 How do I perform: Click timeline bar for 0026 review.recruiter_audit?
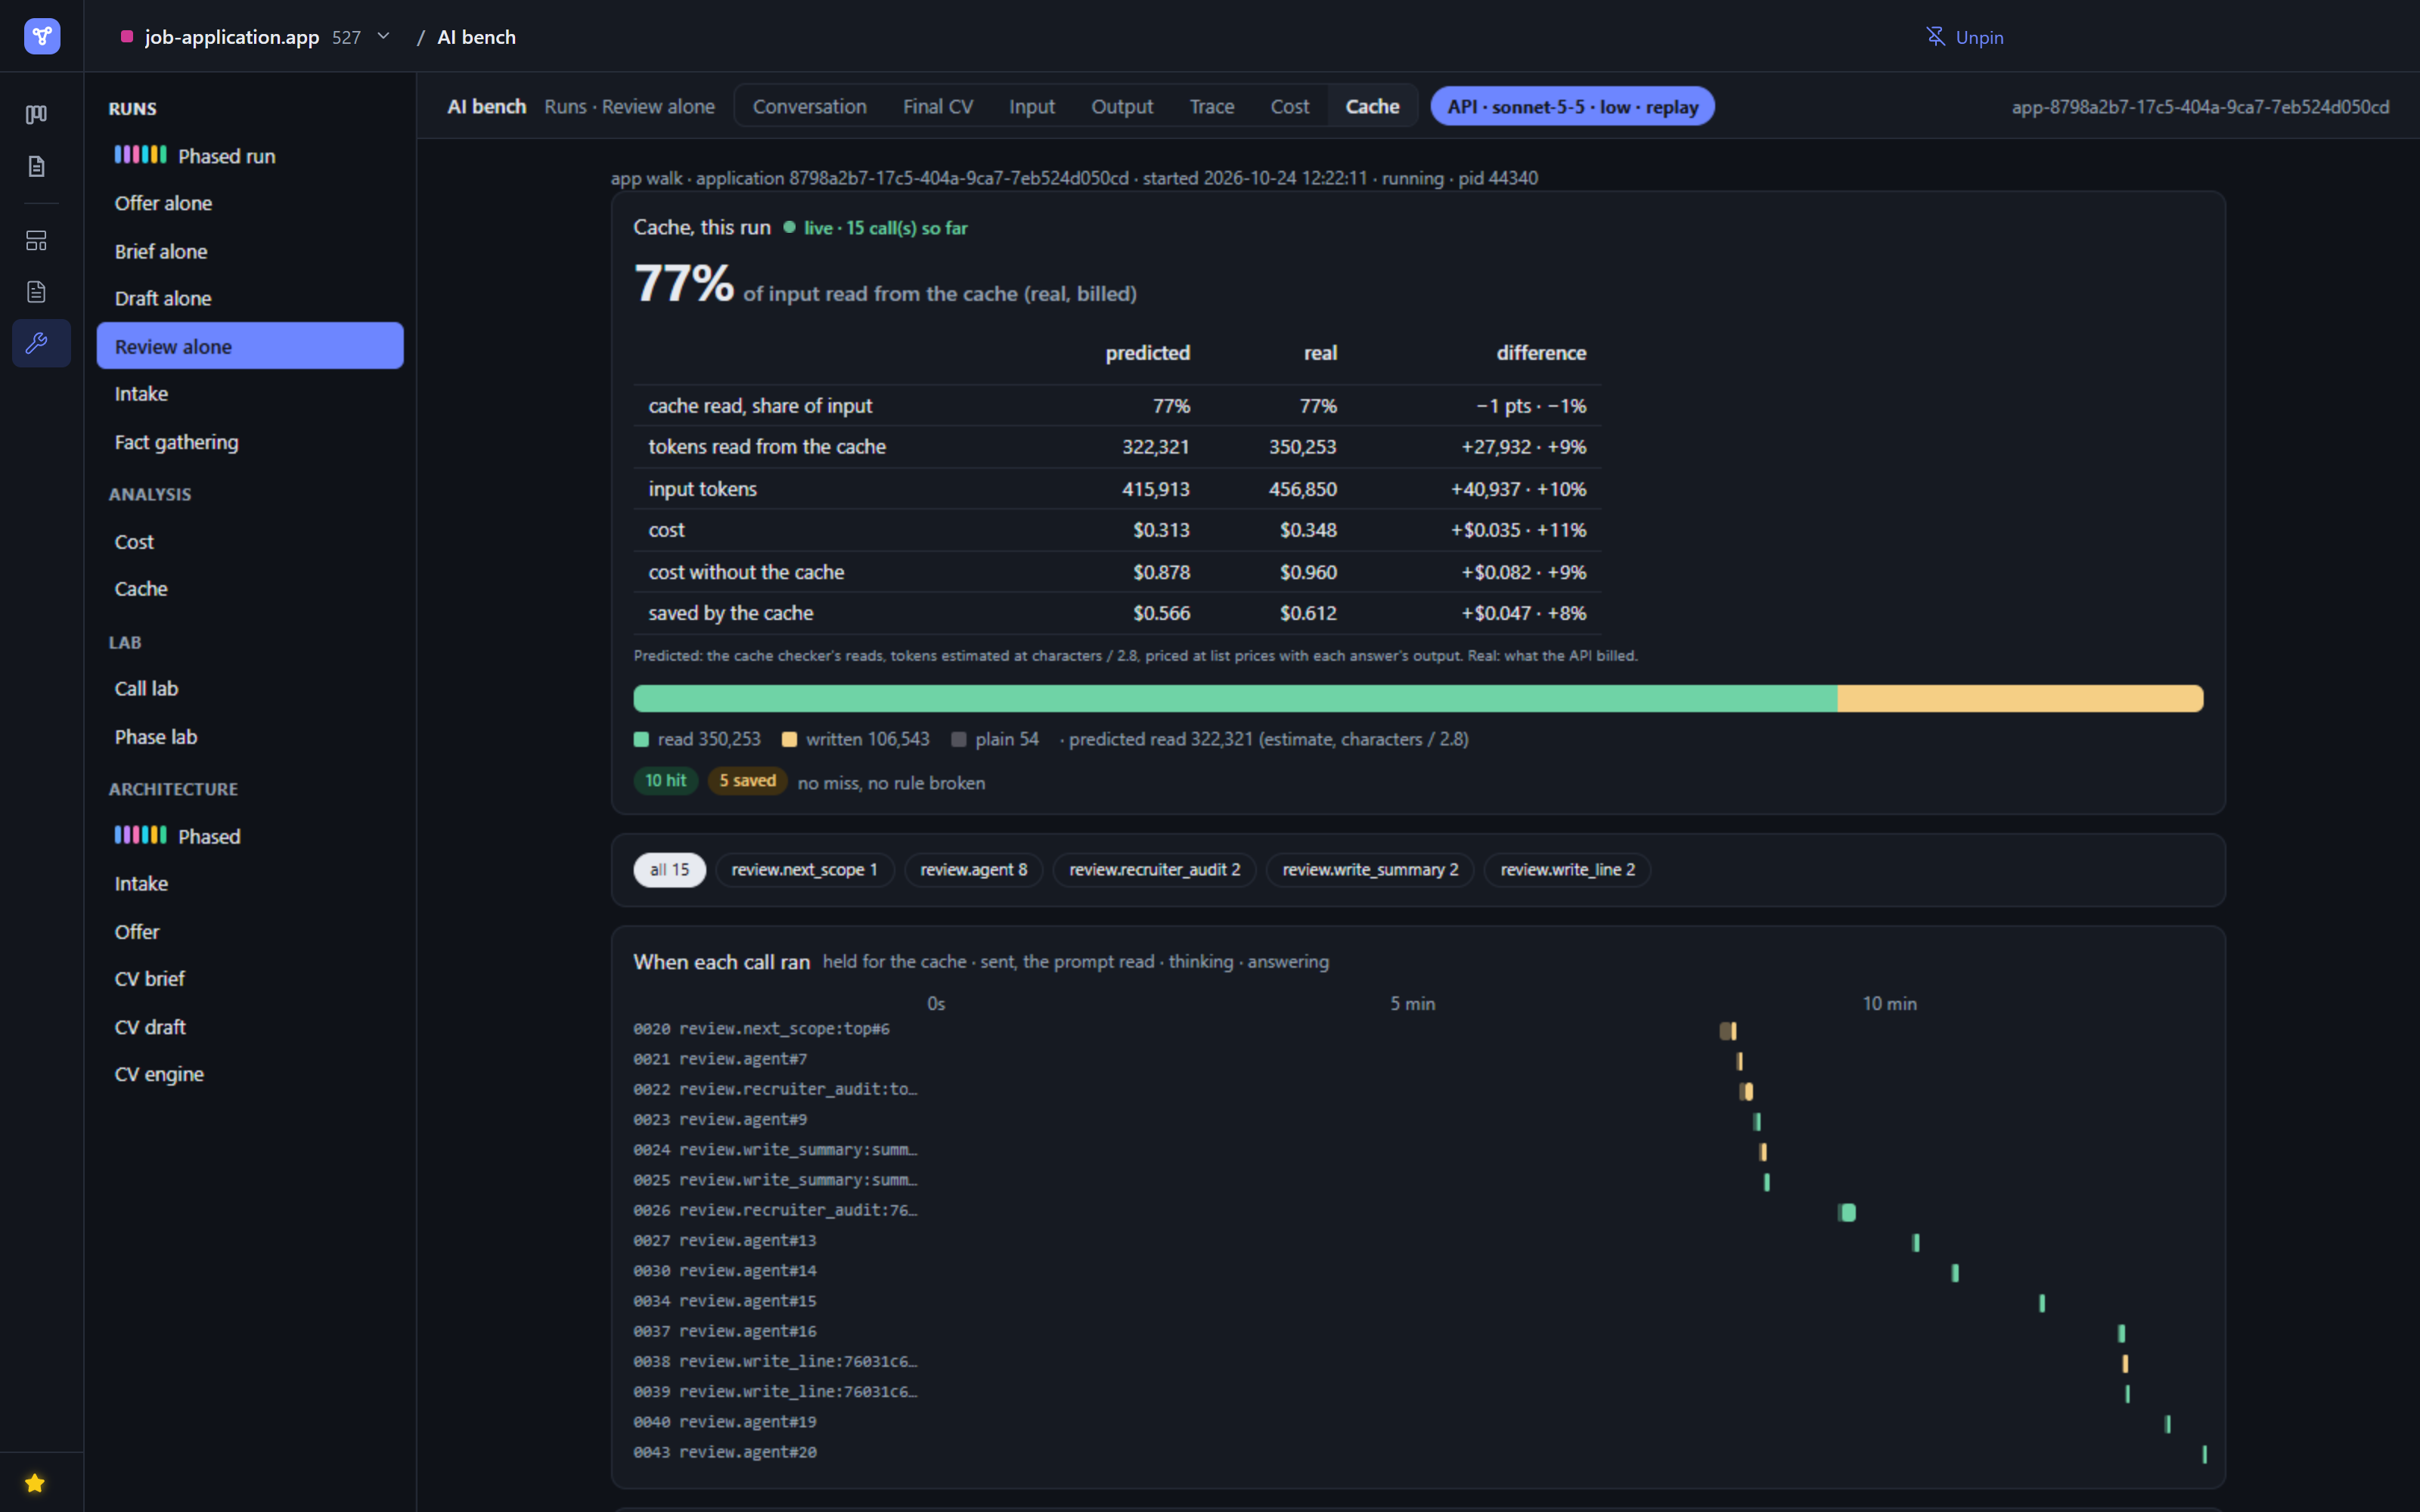pyautogui.click(x=1847, y=1213)
